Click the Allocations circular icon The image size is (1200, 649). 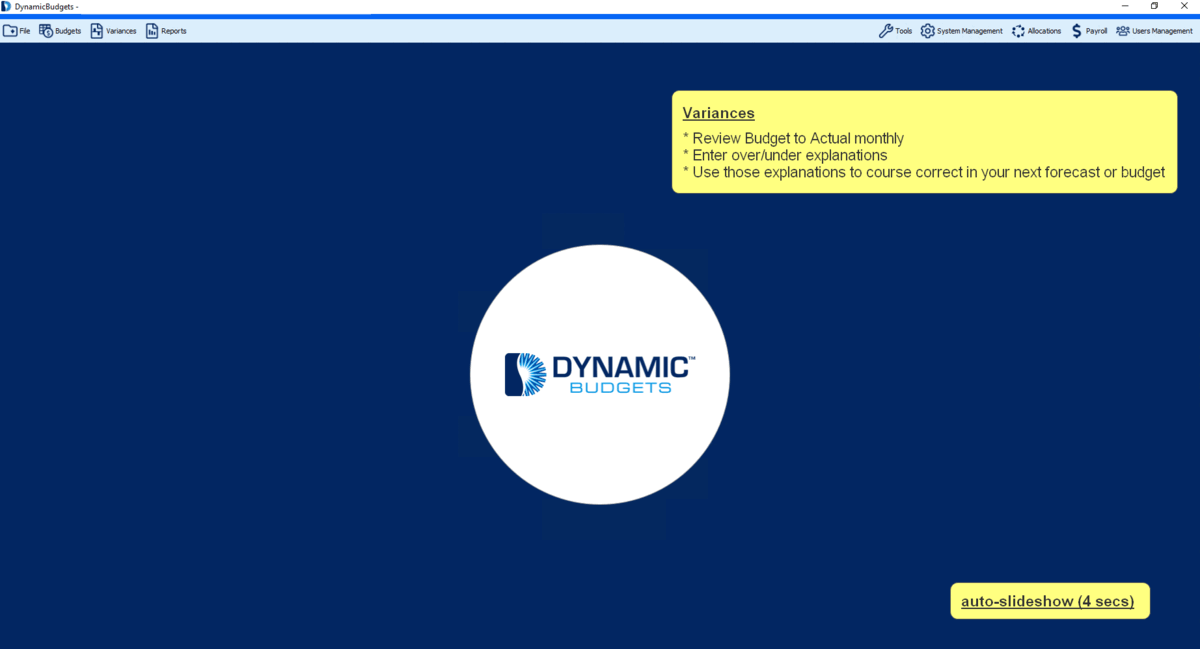(1018, 31)
